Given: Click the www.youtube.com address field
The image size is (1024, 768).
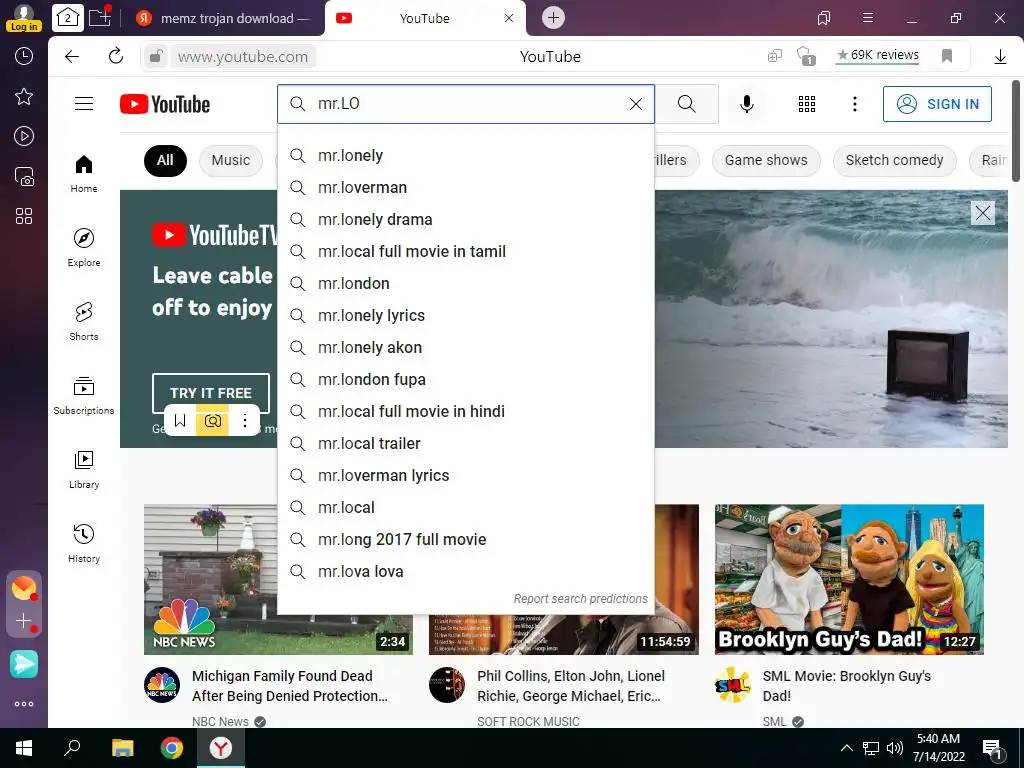Looking at the screenshot, I should [x=243, y=57].
